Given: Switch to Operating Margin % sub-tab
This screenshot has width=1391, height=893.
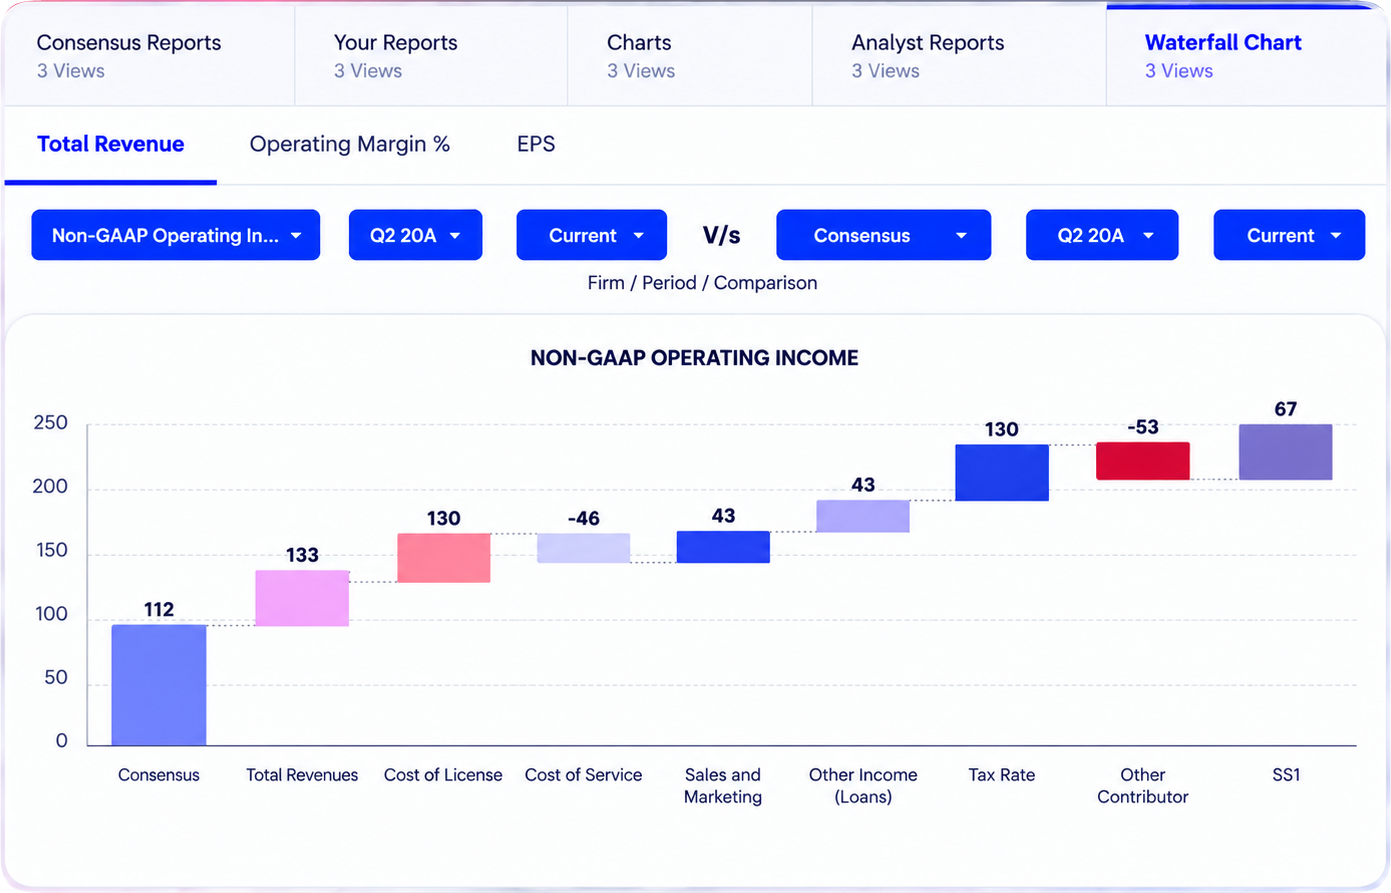Looking at the screenshot, I should (350, 144).
